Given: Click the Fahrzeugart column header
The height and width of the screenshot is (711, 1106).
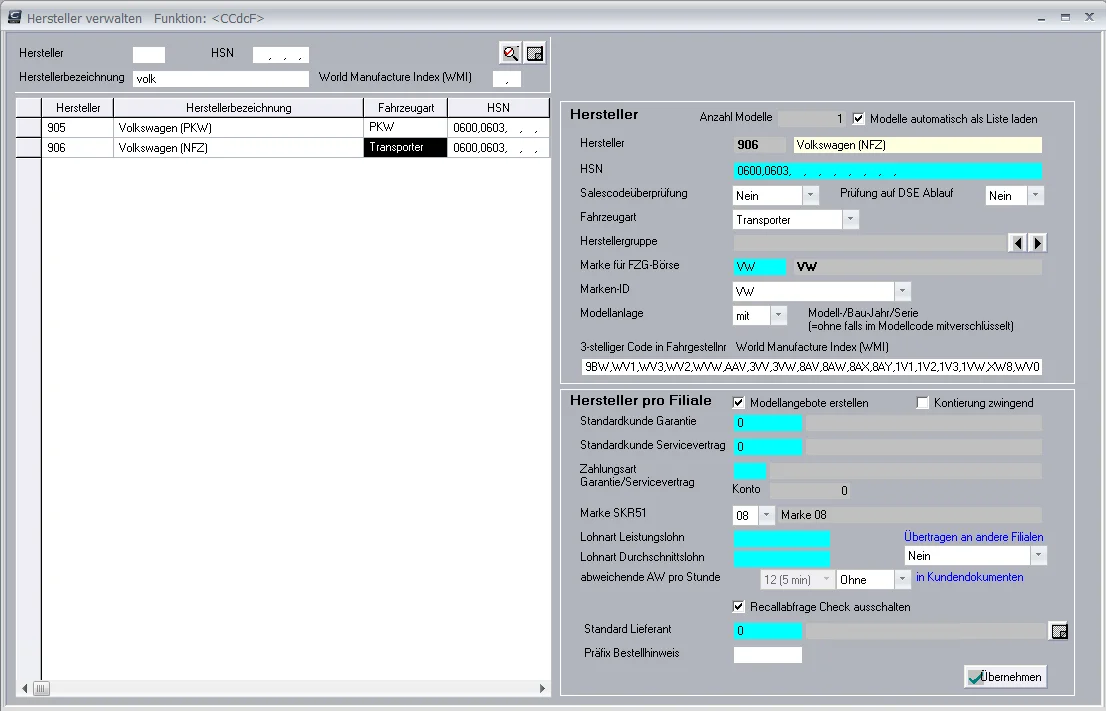Looking at the screenshot, I should click(x=406, y=108).
